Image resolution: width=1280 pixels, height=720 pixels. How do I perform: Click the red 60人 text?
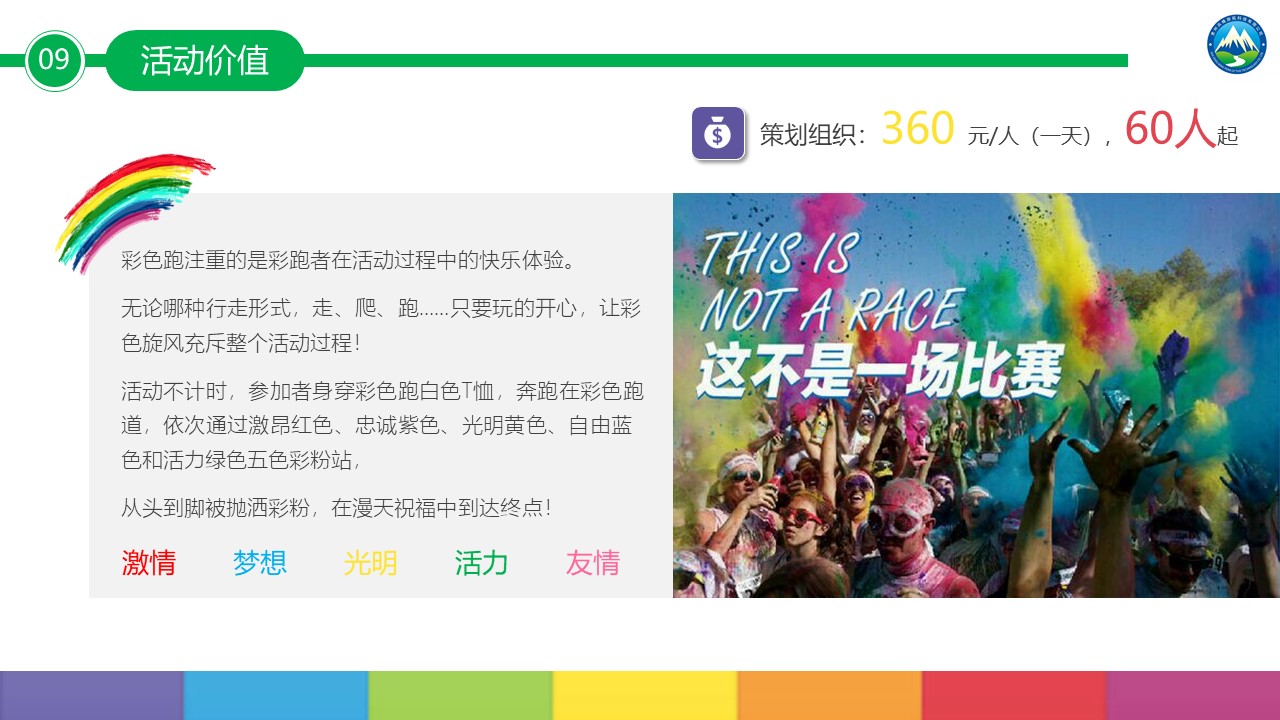click(1170, 130)
